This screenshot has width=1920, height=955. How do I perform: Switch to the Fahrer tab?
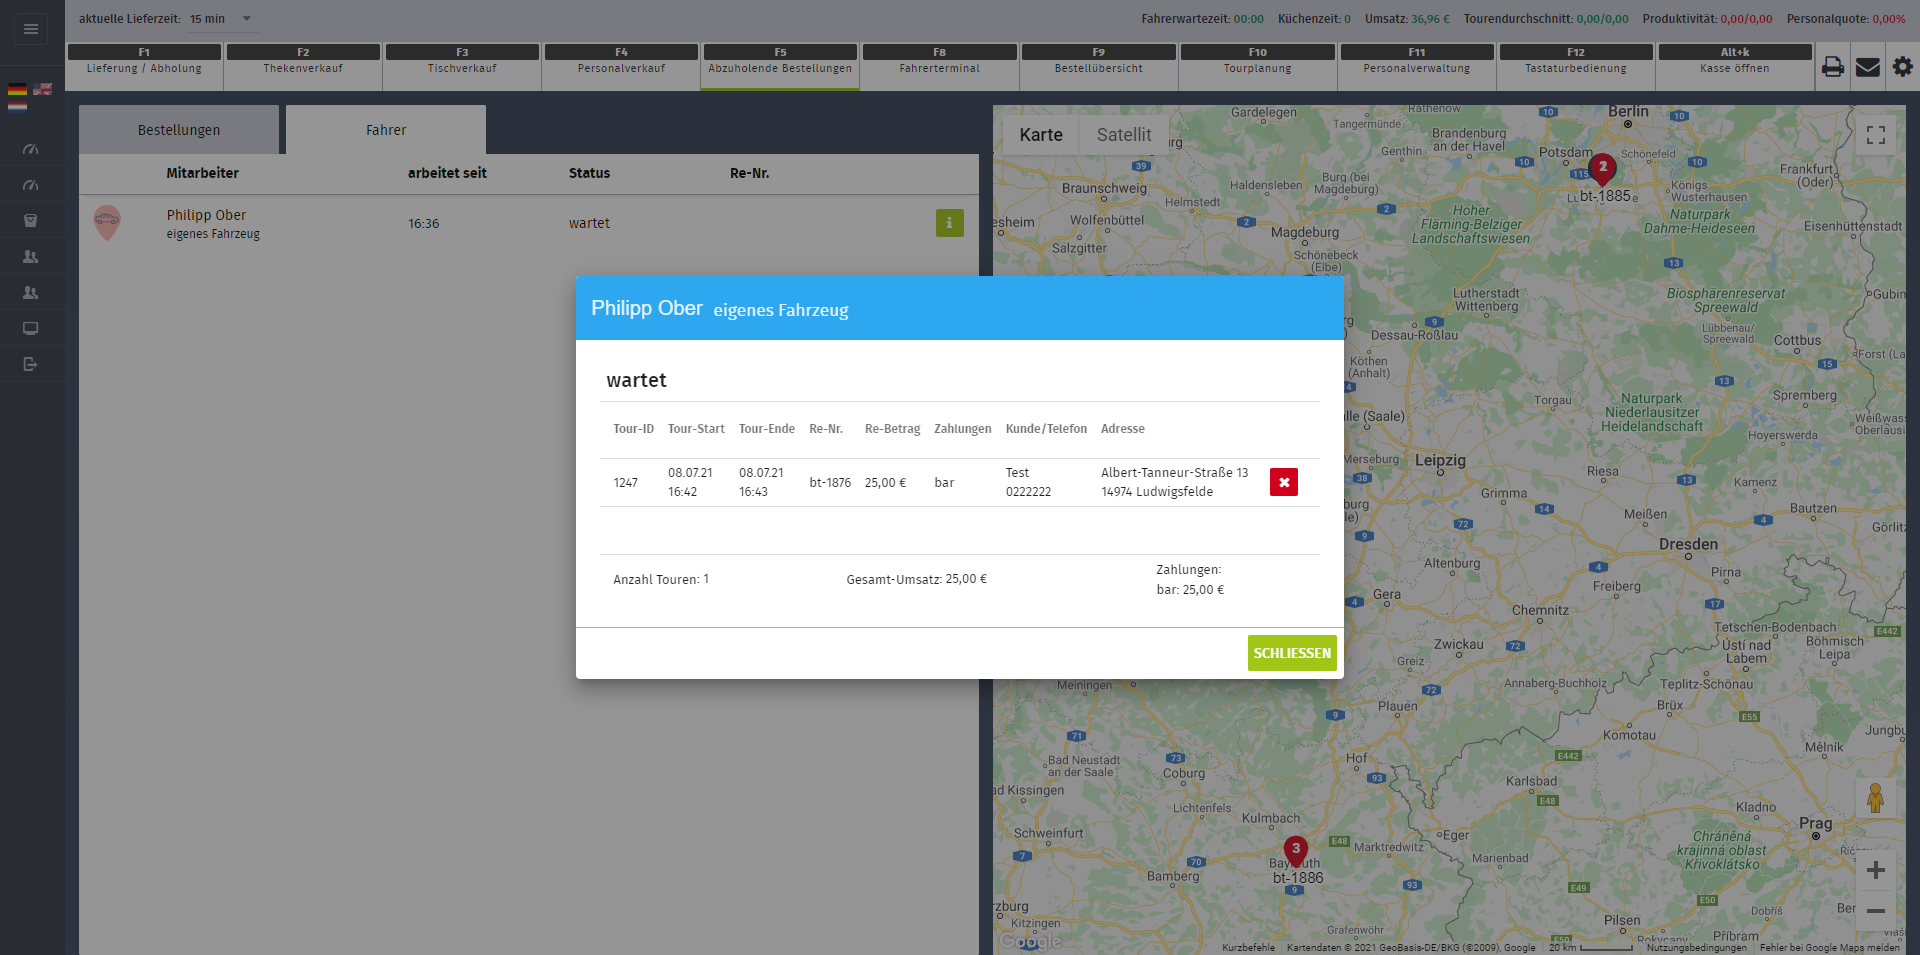pyautogui.click(x=386, y=130)
